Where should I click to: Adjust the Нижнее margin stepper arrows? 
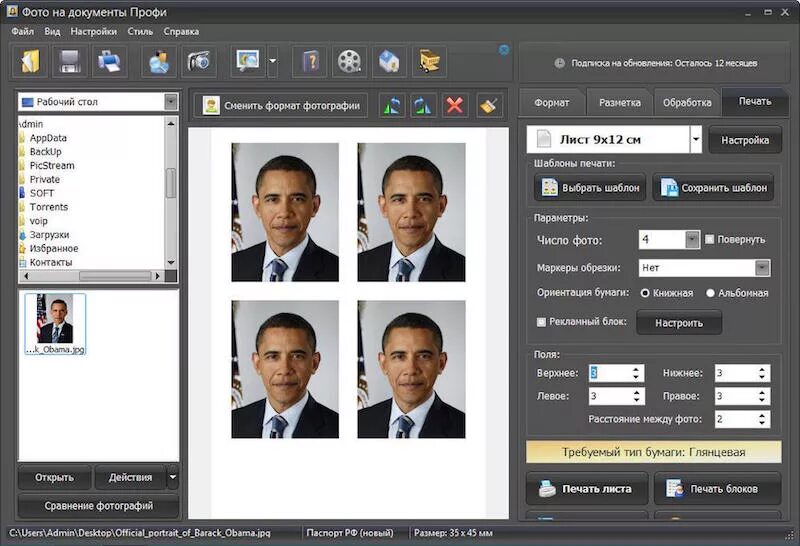(762, 373)
